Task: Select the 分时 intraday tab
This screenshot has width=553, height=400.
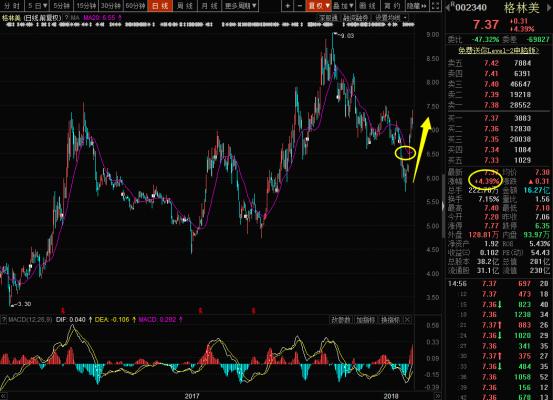Action: (x=12, y=6)
